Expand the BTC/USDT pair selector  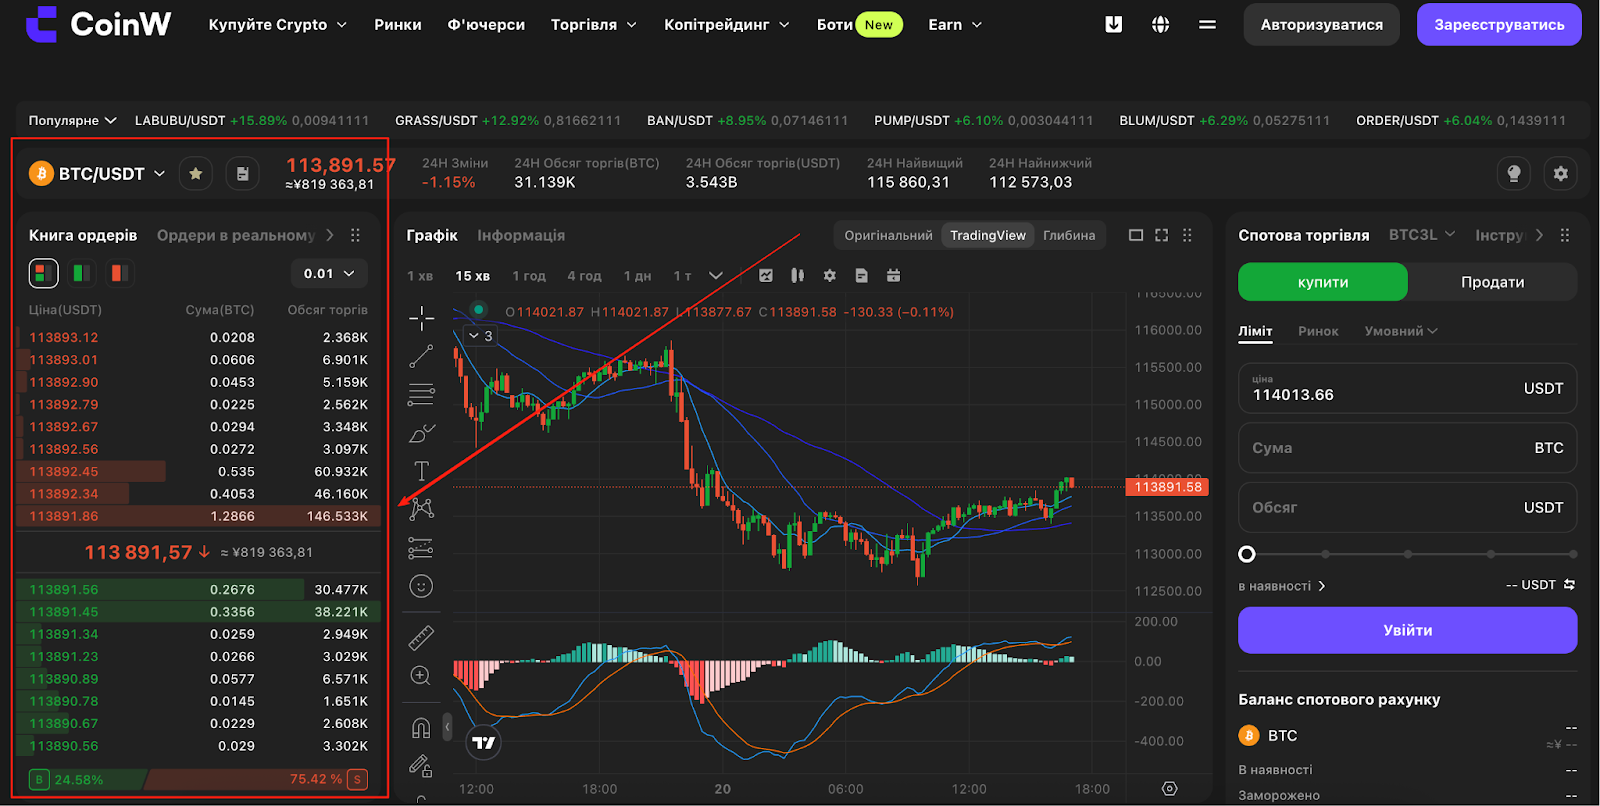point(98,174)
